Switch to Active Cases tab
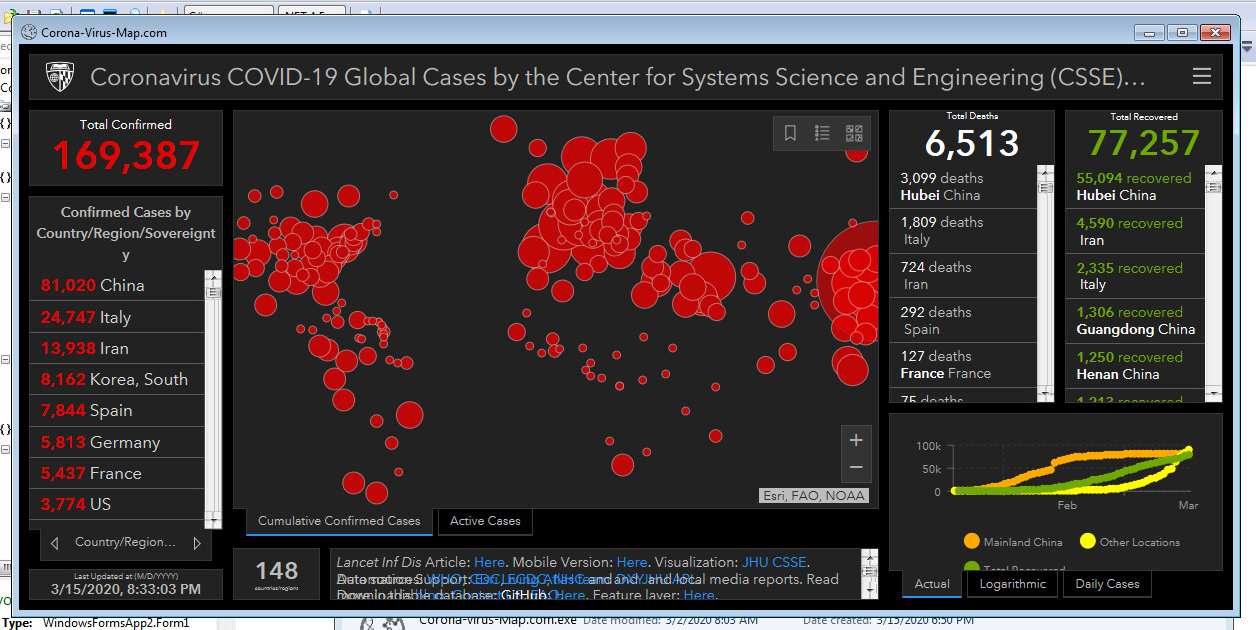The image size is (1256, 630). click(485, 521)
